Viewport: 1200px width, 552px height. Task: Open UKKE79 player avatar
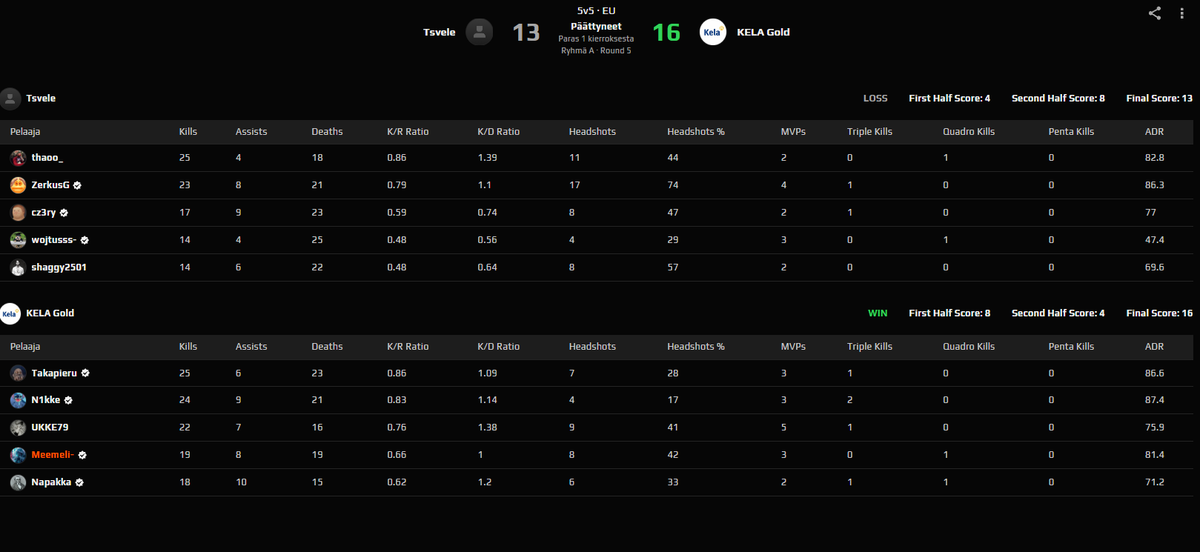(x=18, y=428)
